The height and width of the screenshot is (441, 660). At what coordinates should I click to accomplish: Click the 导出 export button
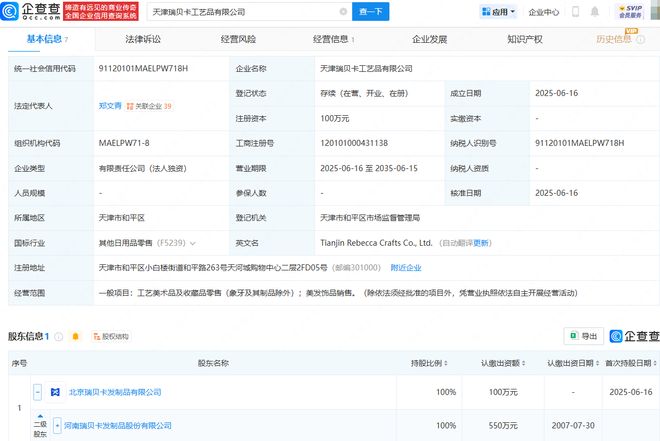pos(584,336)
